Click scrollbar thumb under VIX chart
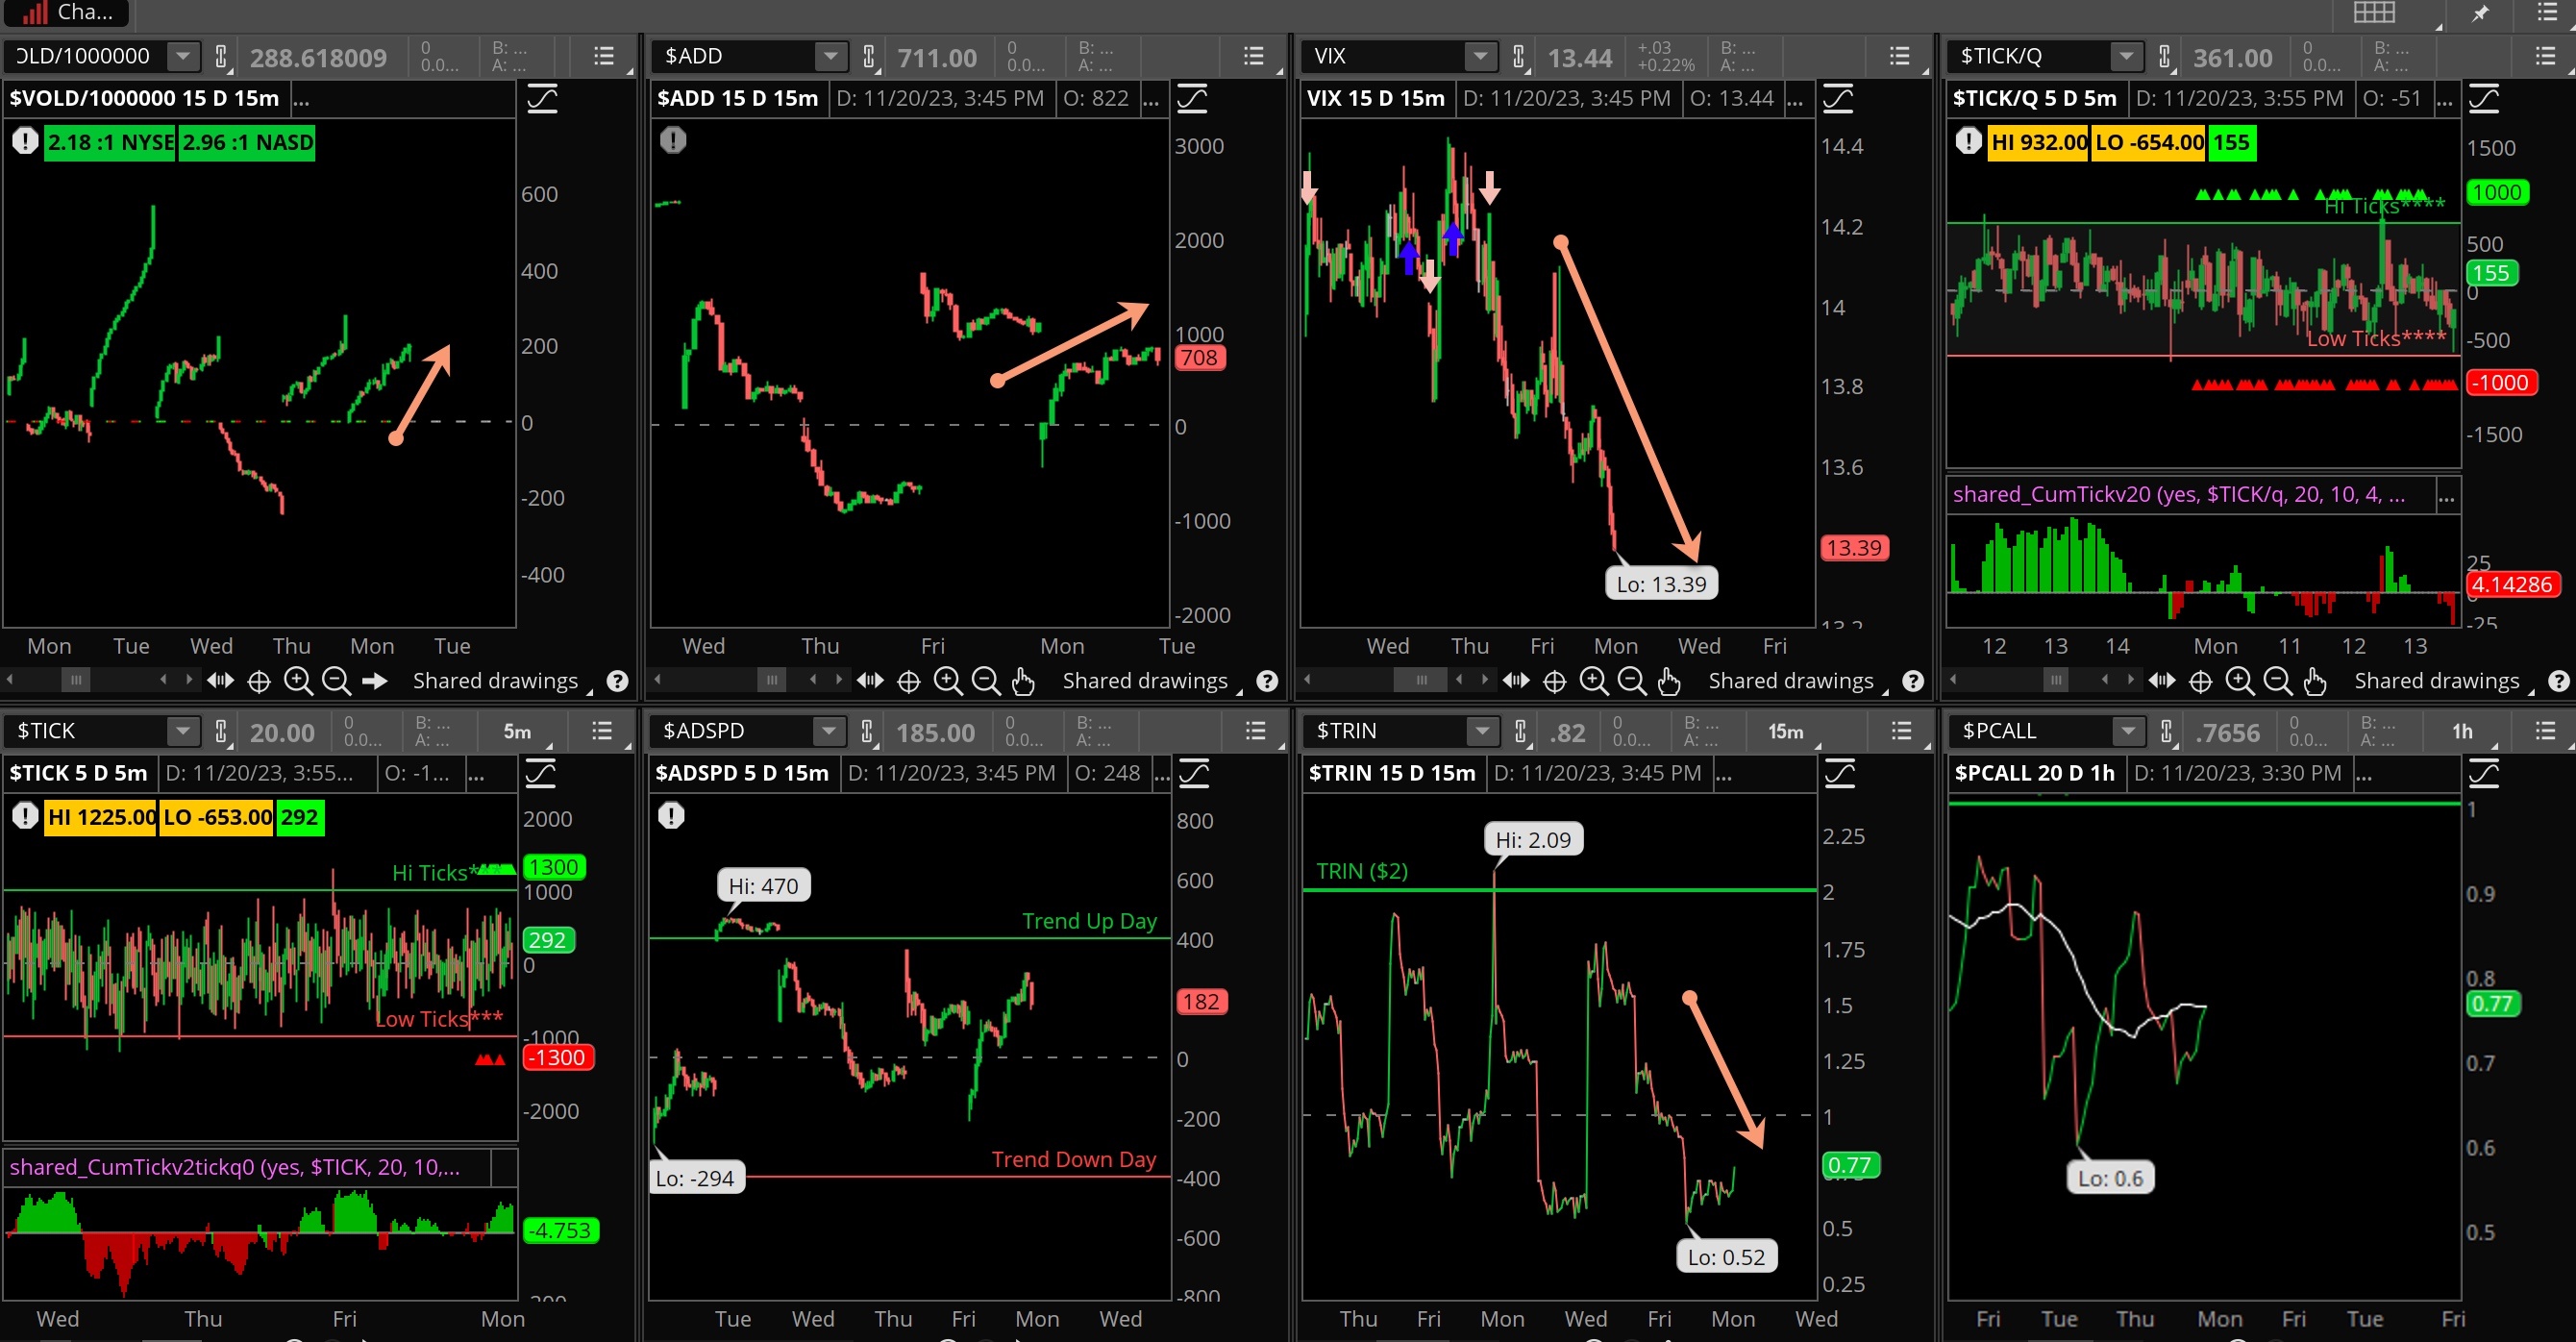2576x1342 pixels. pyautogui.click(x=1421, y=681)
